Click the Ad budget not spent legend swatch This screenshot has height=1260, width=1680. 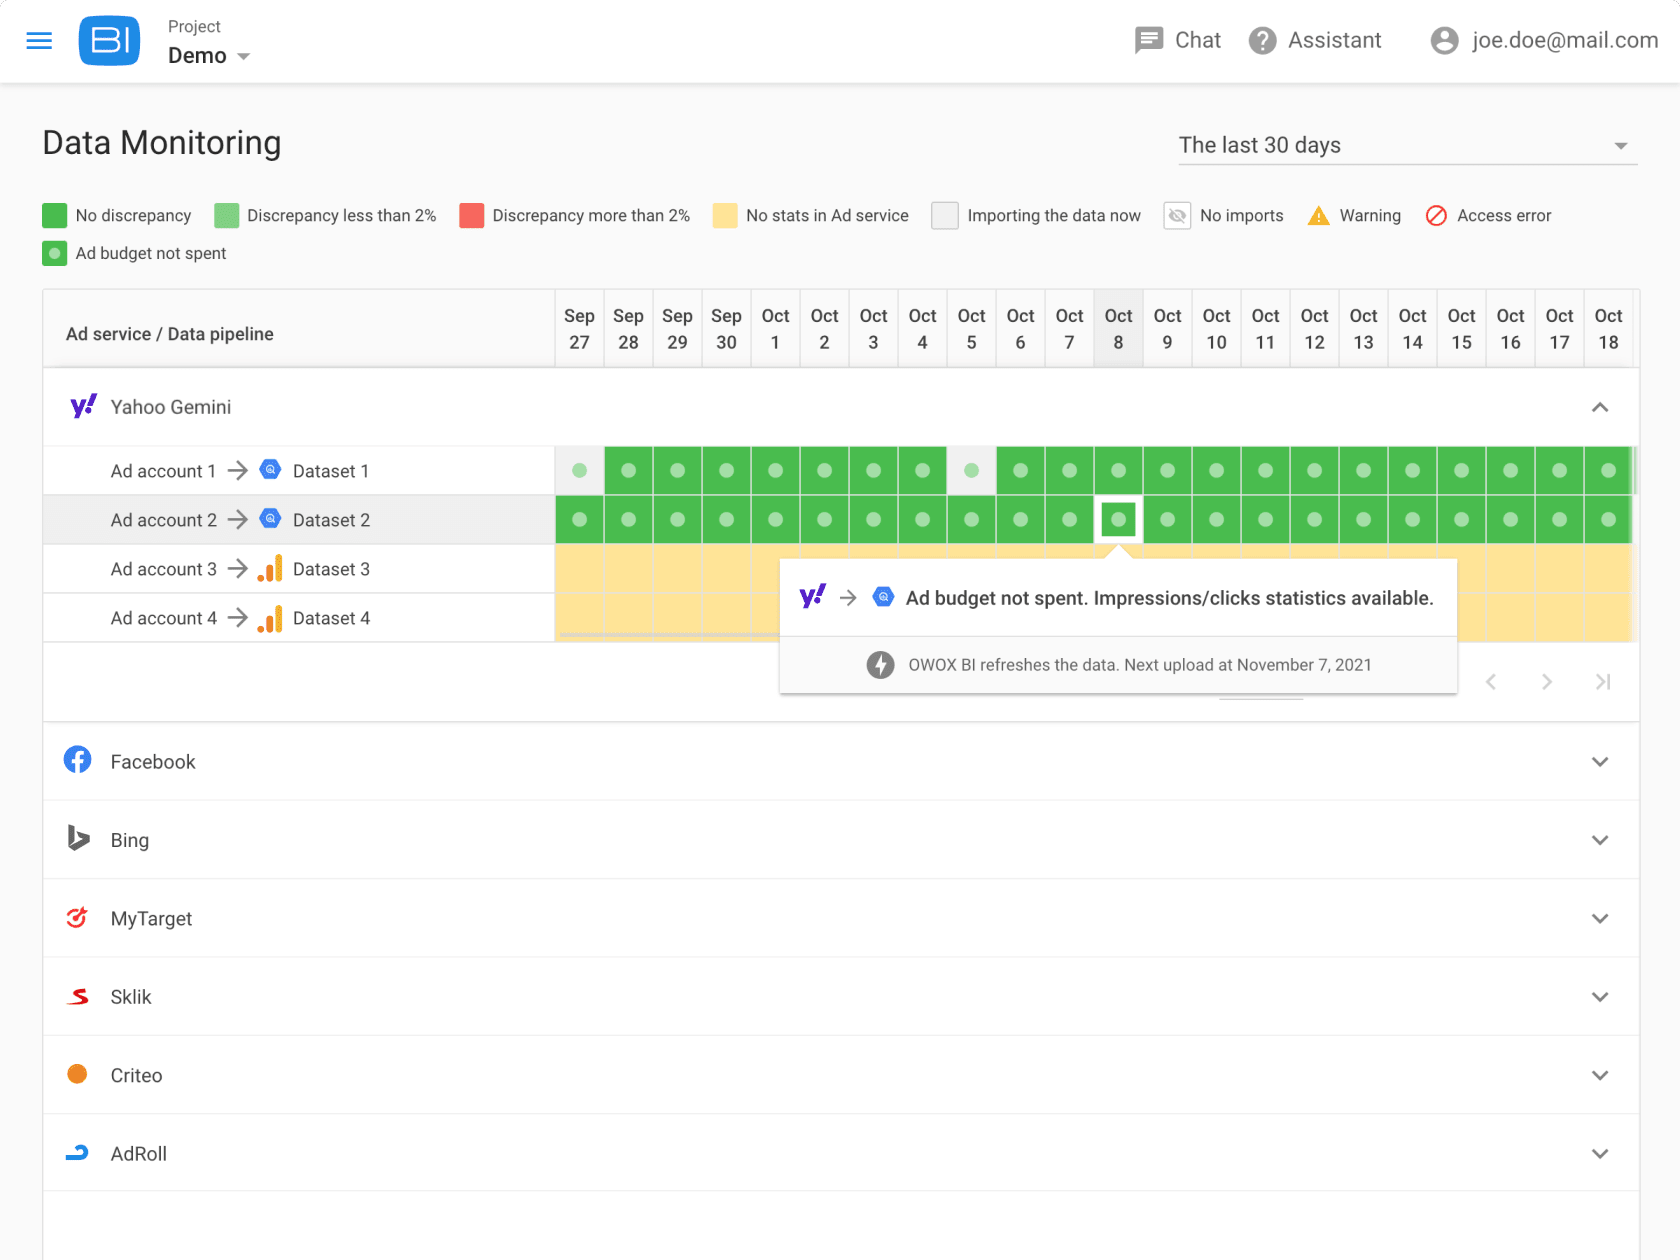(54, 254)
